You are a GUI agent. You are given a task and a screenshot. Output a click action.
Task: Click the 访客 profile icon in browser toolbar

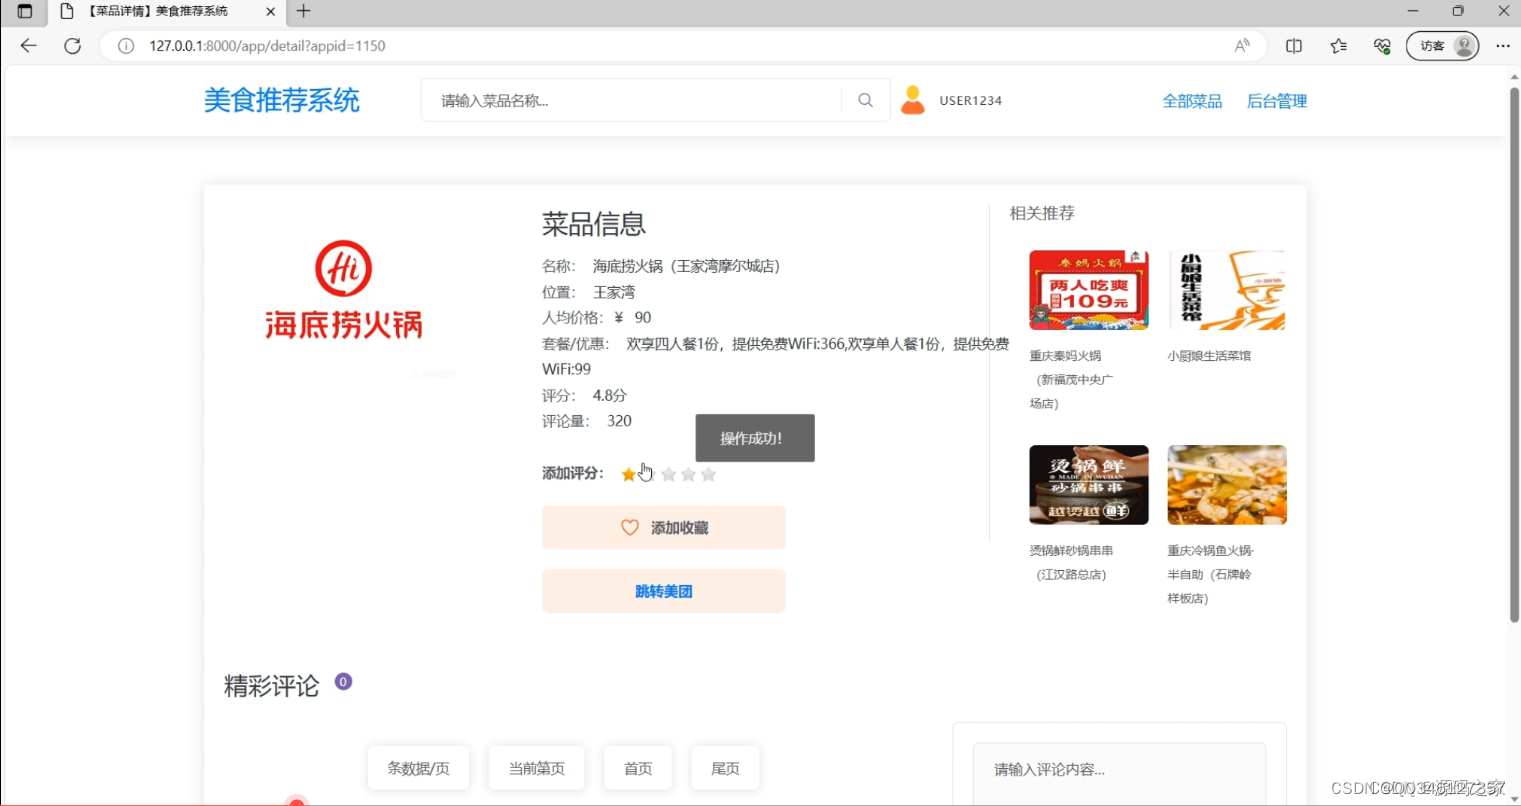pos(1440,45)
